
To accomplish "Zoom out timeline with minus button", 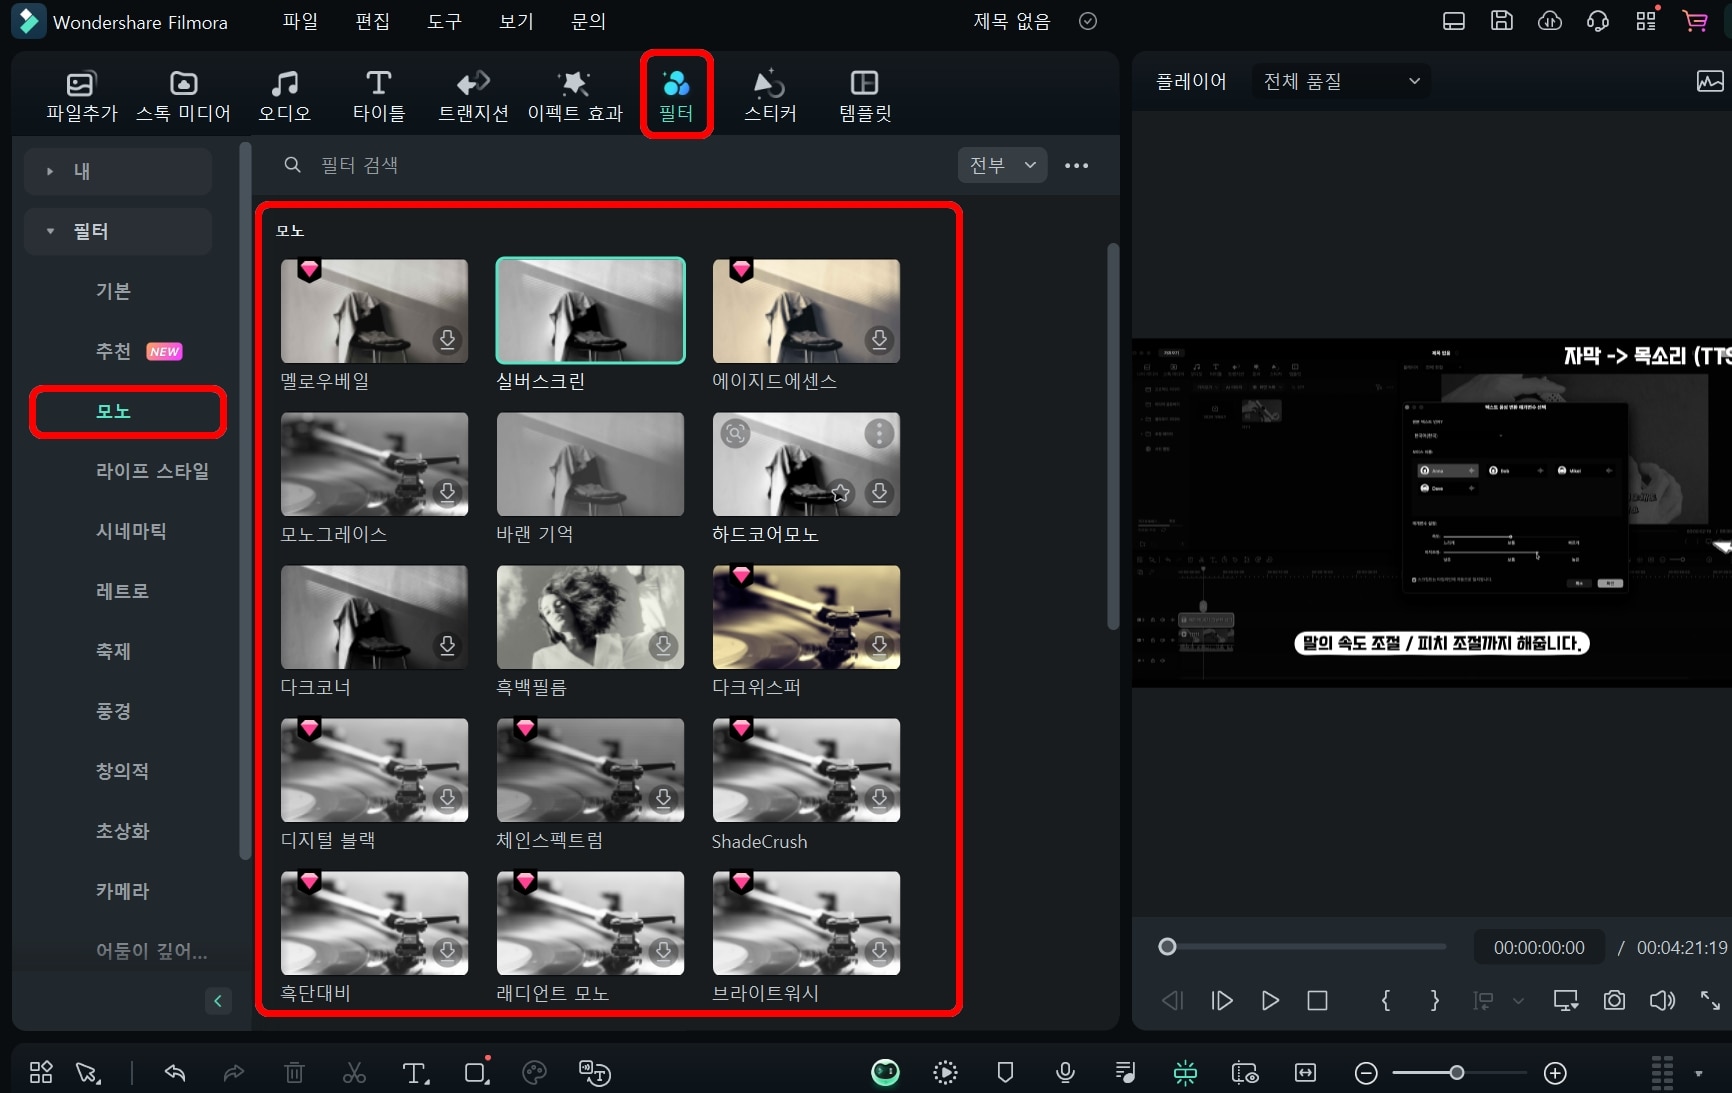I will 1366,1073.
